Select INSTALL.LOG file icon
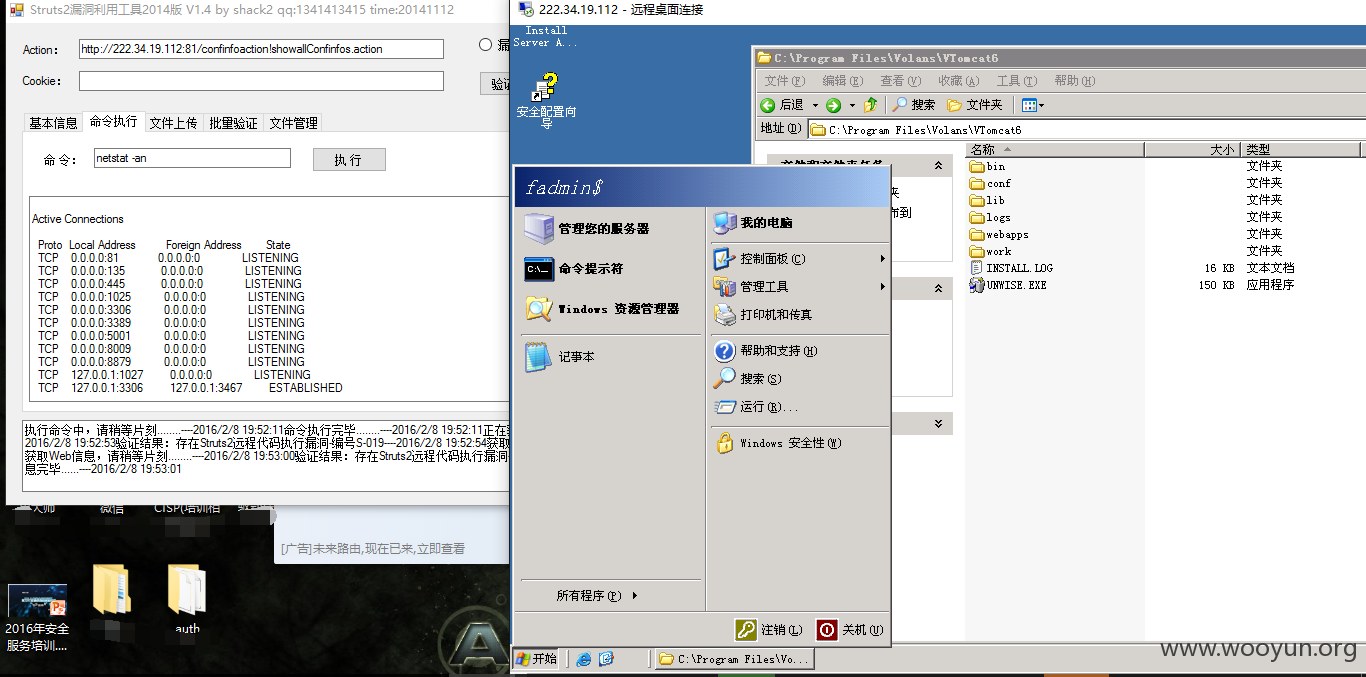 coord(977,268)
